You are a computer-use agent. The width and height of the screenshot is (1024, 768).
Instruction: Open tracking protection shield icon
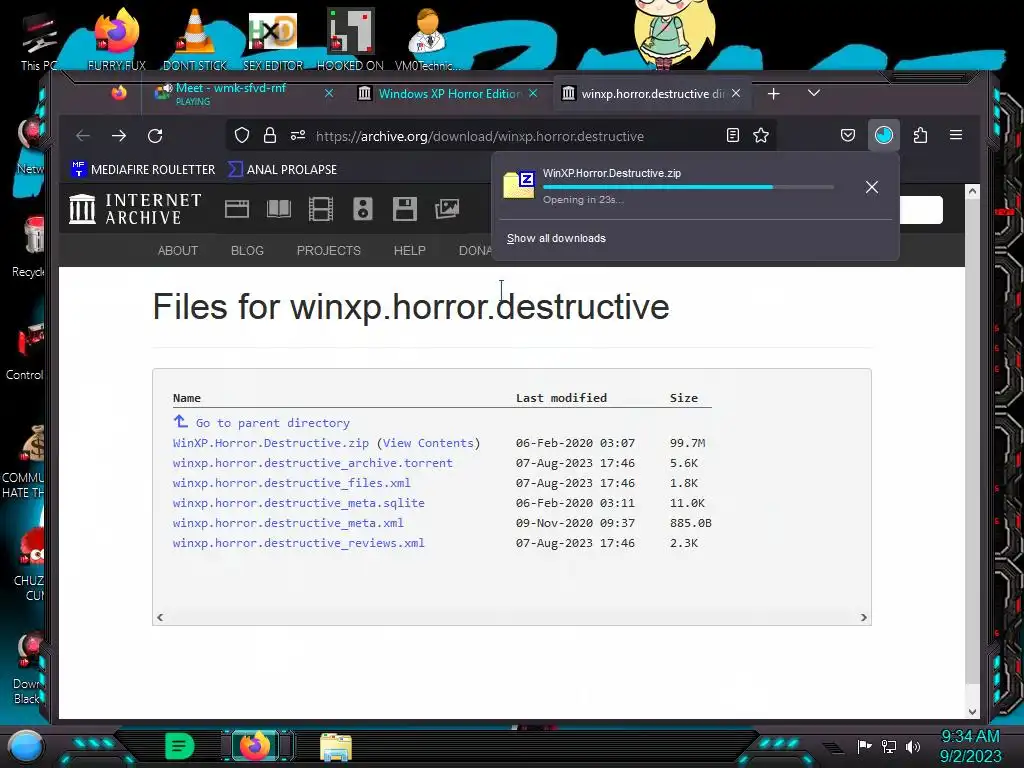[242, 136]
